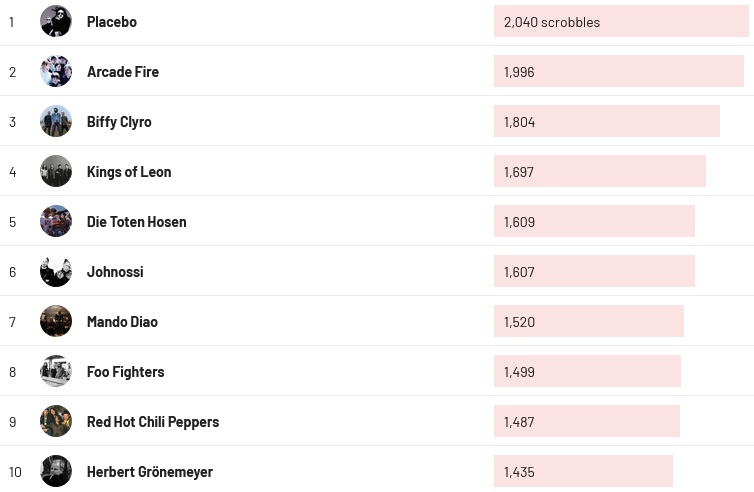Open the Placebo artist link
754x492 pixels.
click(112, 22)
